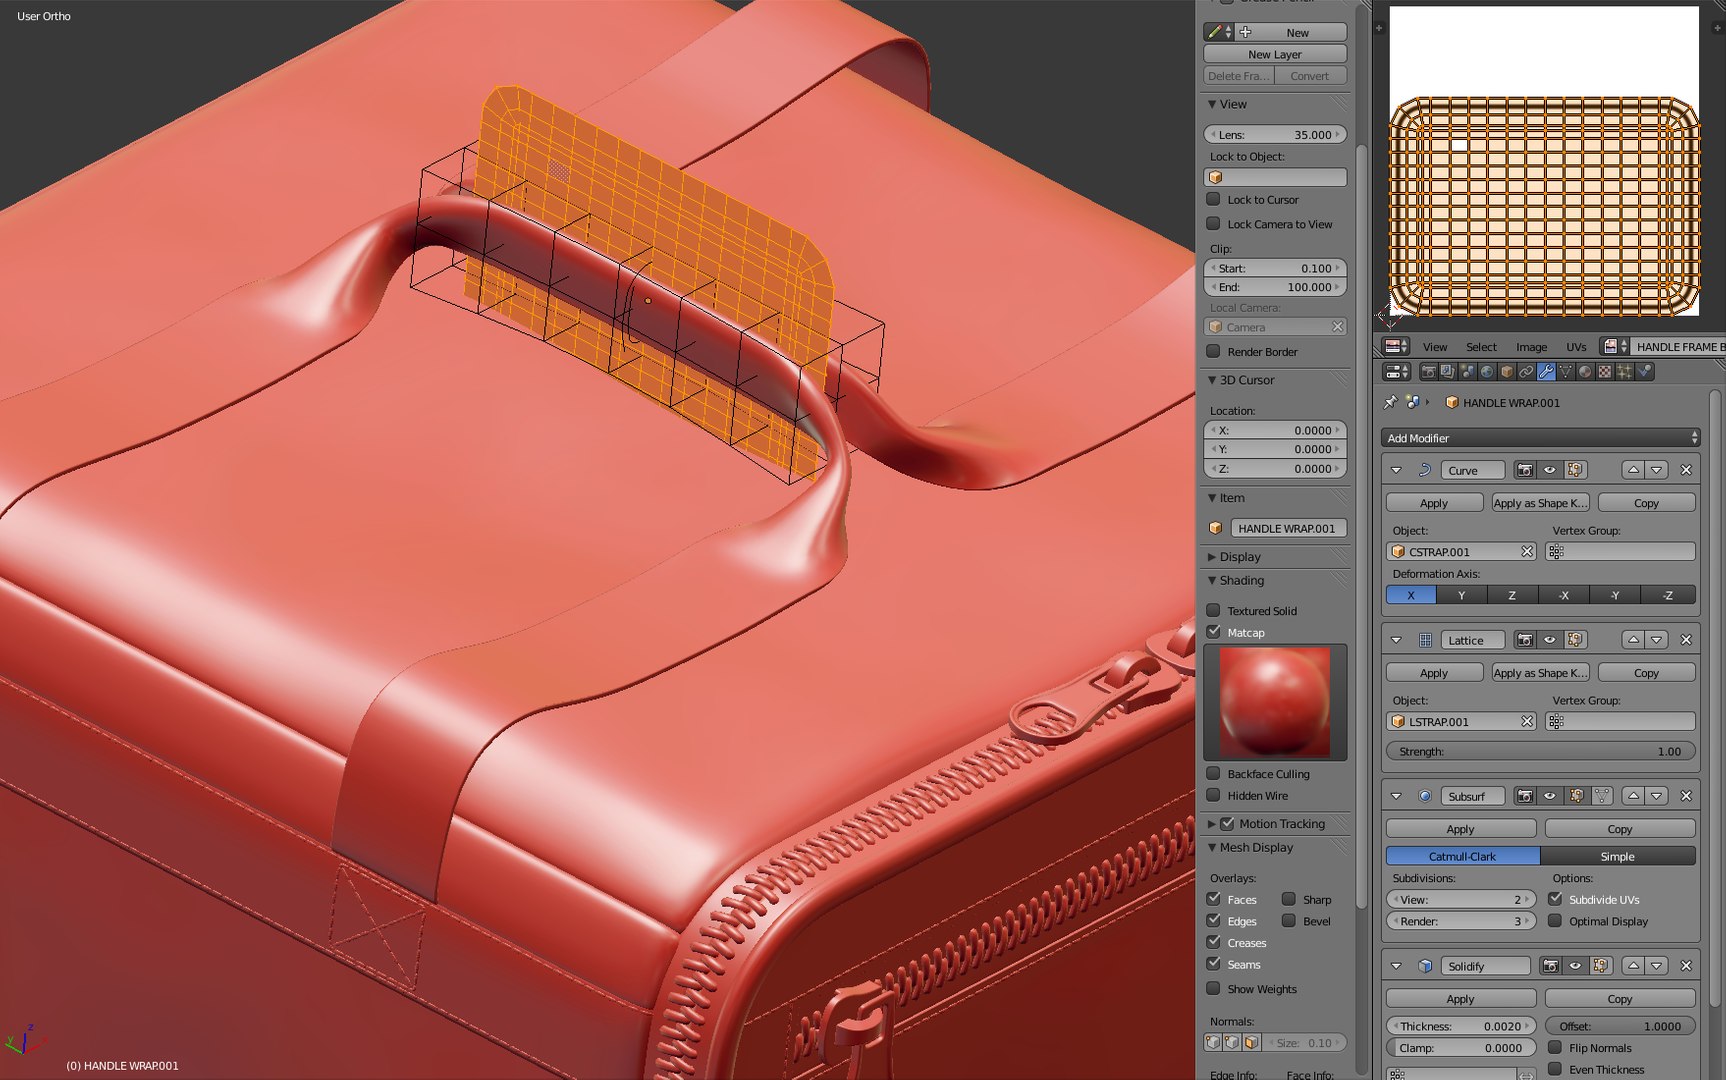Enable Textured Solid shading
Viewport: 1726px width, 1080px height.
point(1213,610)
